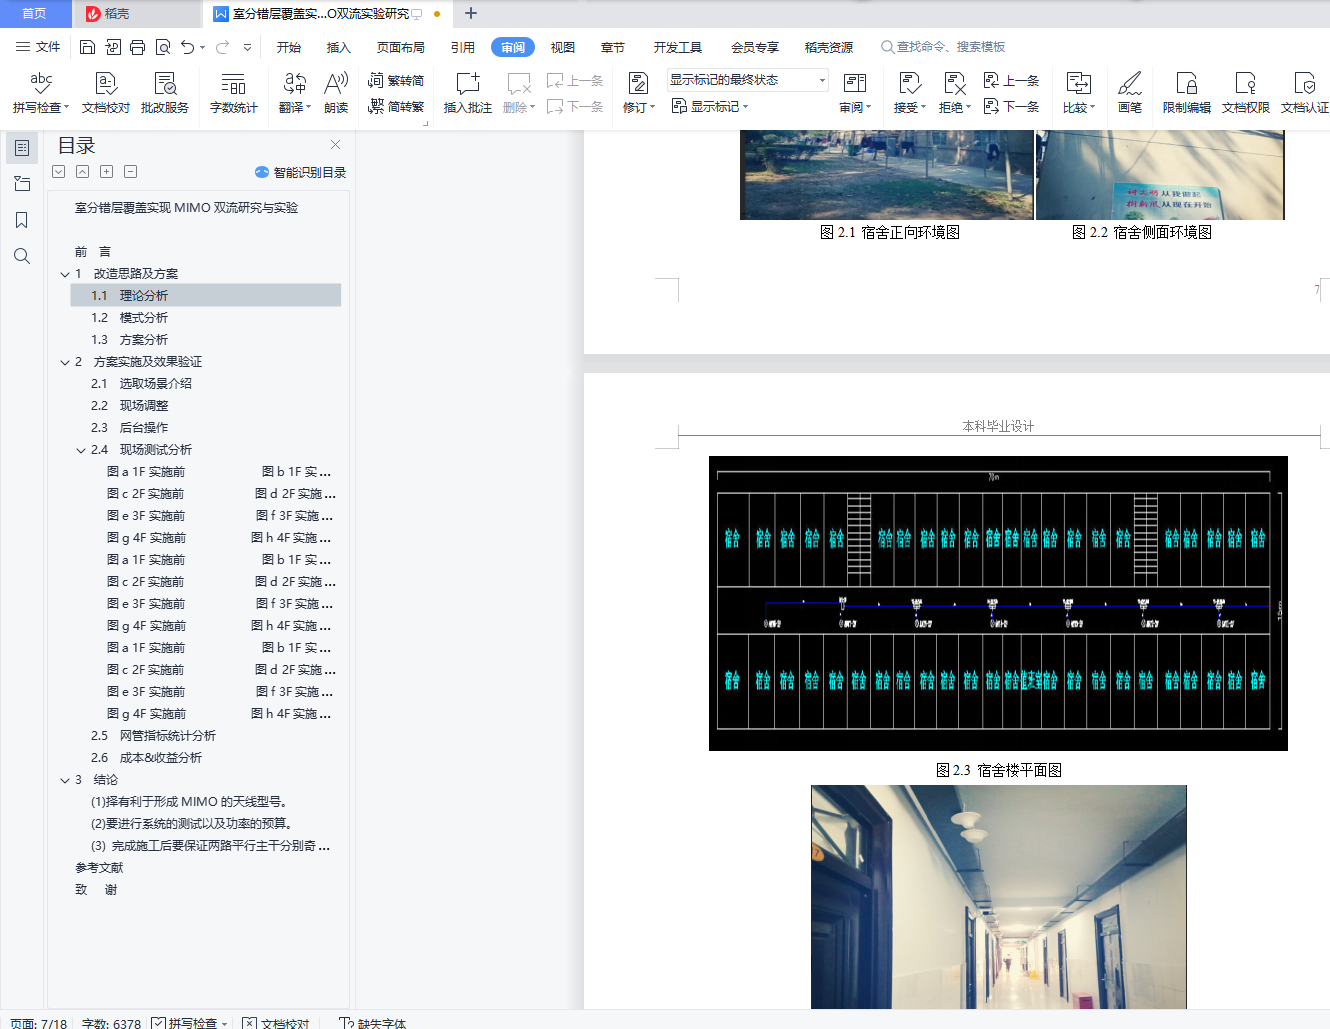The image size is (1330, 1029).
Task: Switch to the 插入 ribbon tab
Action: [x=338, y=47]
